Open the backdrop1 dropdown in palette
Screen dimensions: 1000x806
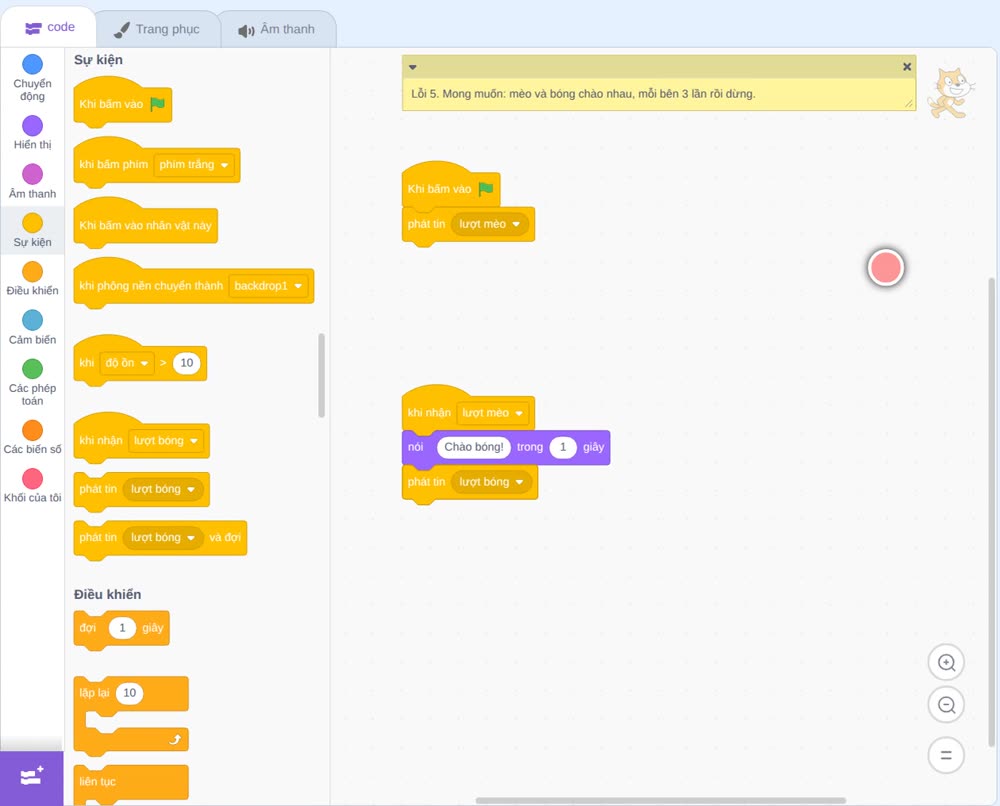tap(268, 286)
